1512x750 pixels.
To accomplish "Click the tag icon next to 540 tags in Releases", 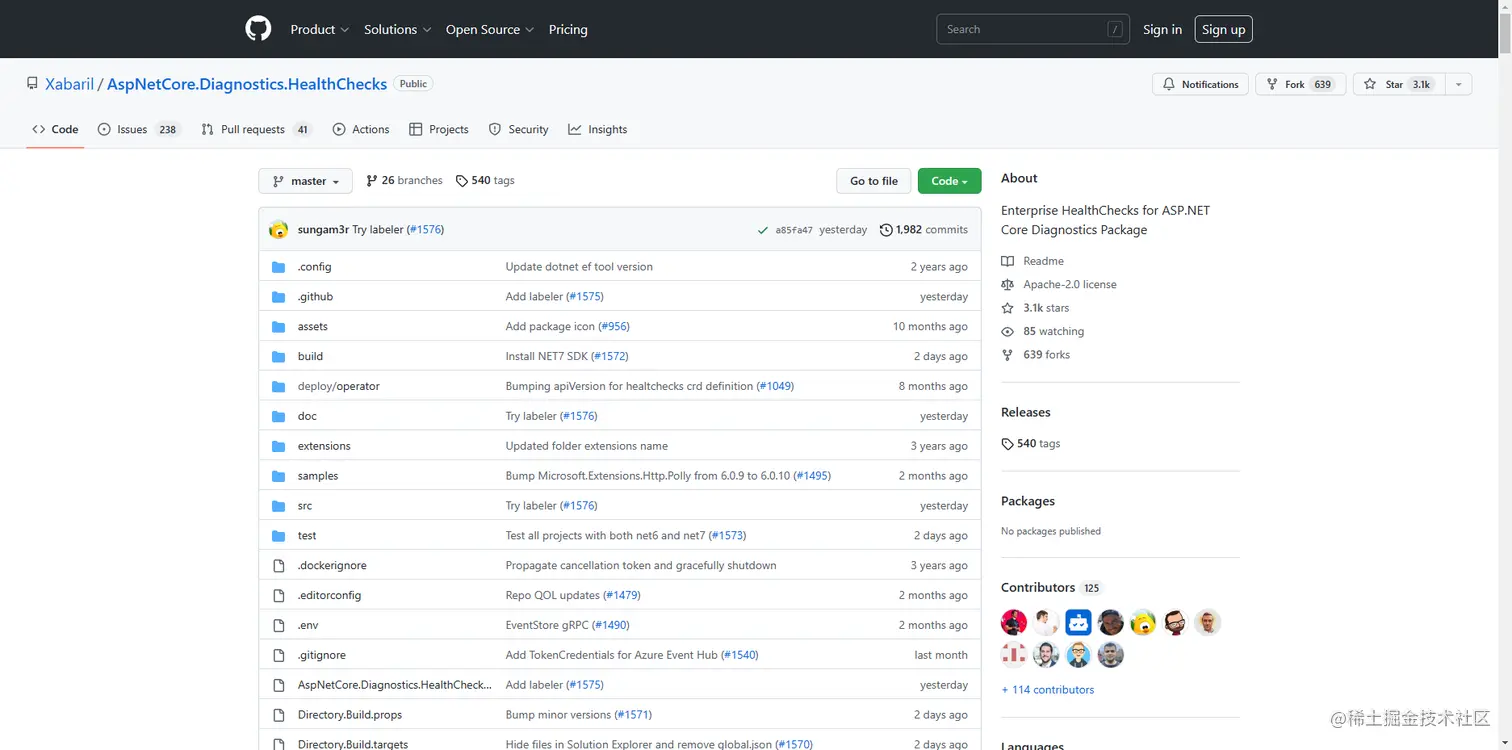I will click(x=1007, y=444).
